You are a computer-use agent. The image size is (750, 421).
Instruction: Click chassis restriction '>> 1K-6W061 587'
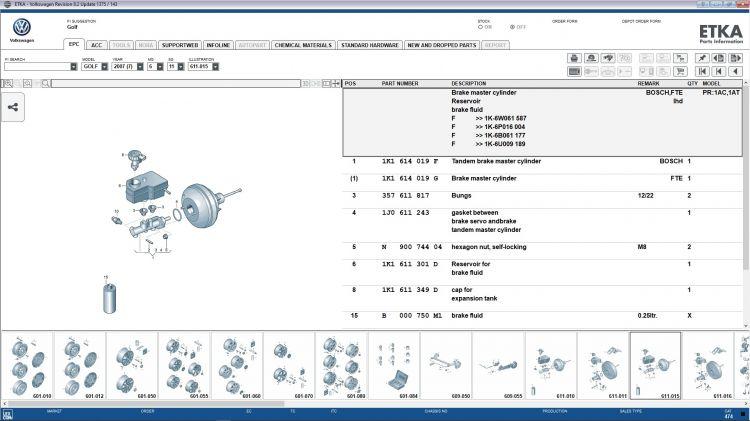tap(500, 118)
